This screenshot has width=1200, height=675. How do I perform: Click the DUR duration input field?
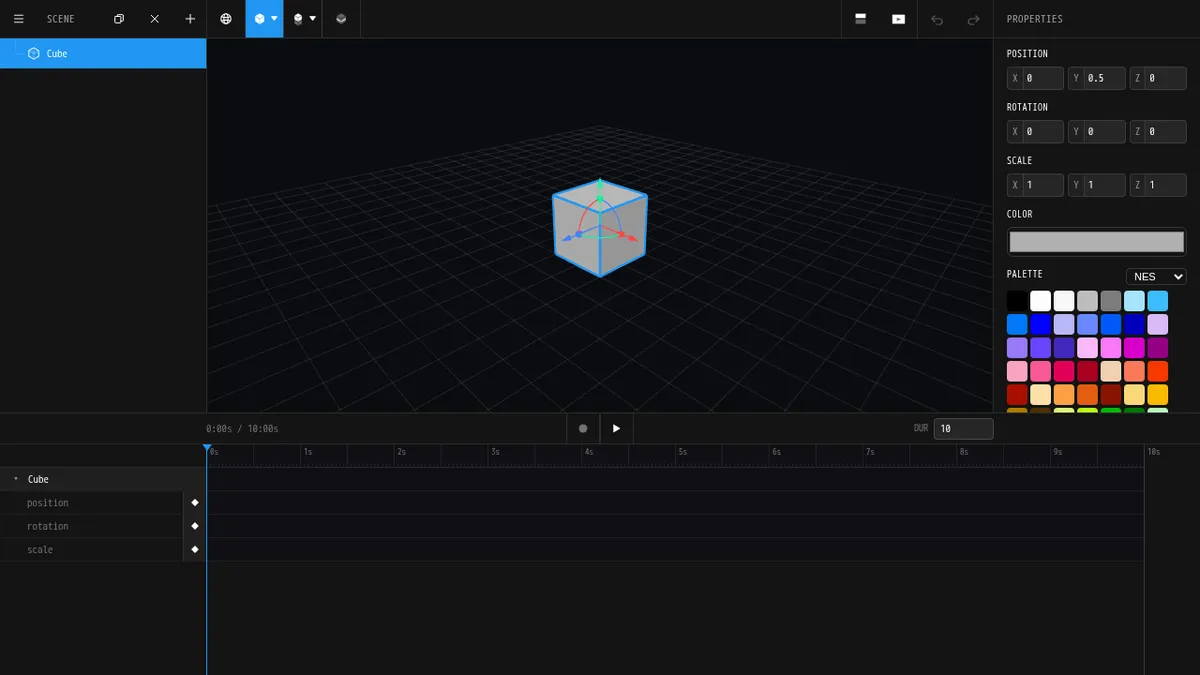pos(963,428)
